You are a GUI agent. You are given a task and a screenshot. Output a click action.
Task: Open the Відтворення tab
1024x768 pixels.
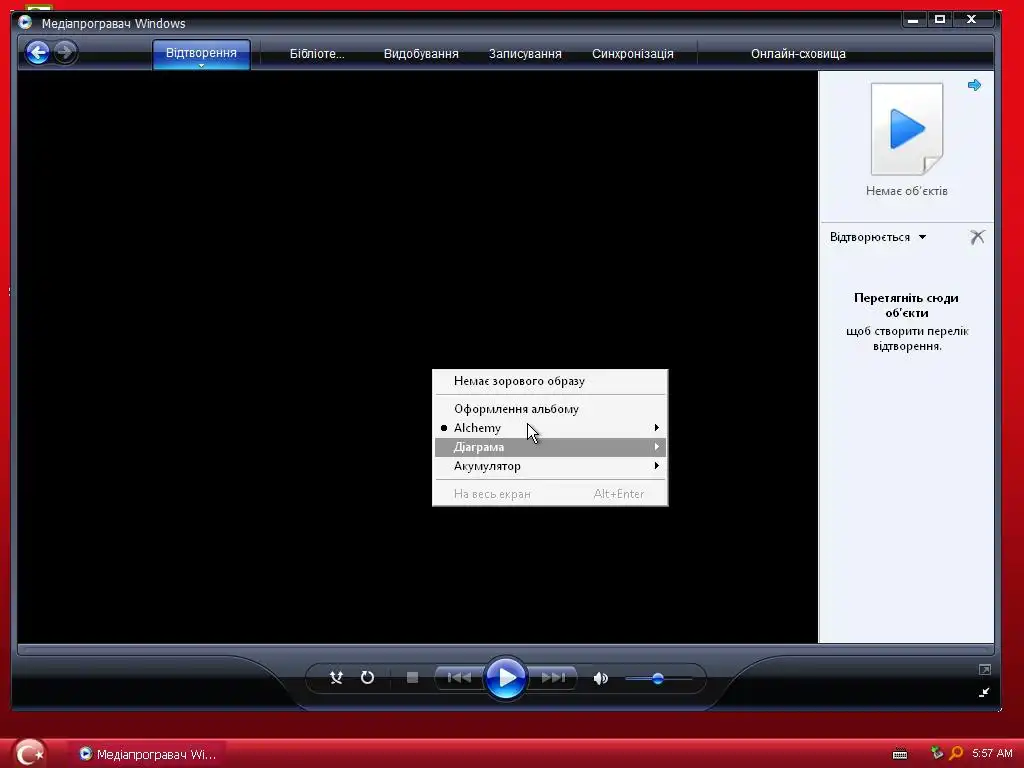click(x=201, y=53)
